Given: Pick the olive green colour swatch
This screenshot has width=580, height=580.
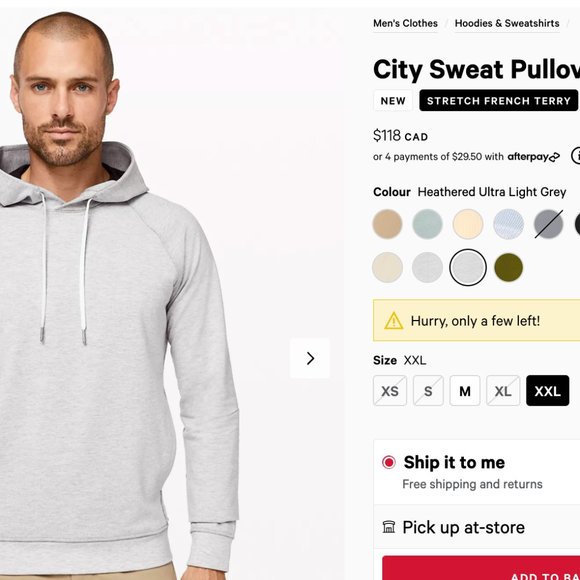Looking at the screenshot, I should [x=508, y=267].
